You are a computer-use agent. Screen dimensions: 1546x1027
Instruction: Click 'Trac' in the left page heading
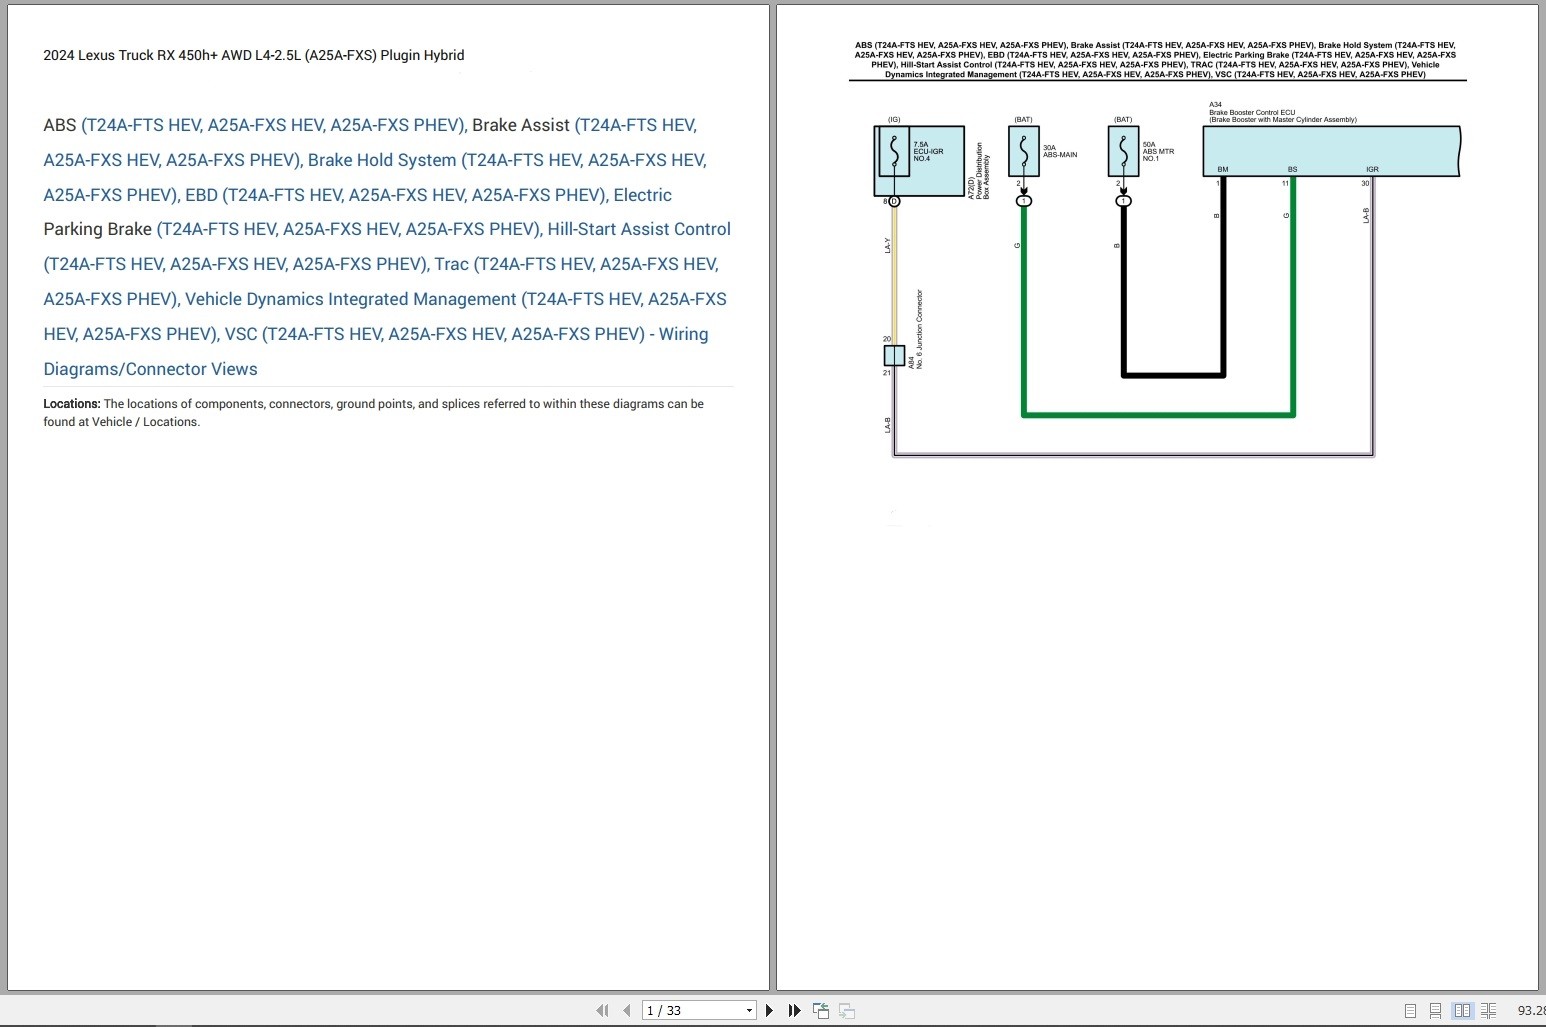pyautogui.click(x=451, y=264)
